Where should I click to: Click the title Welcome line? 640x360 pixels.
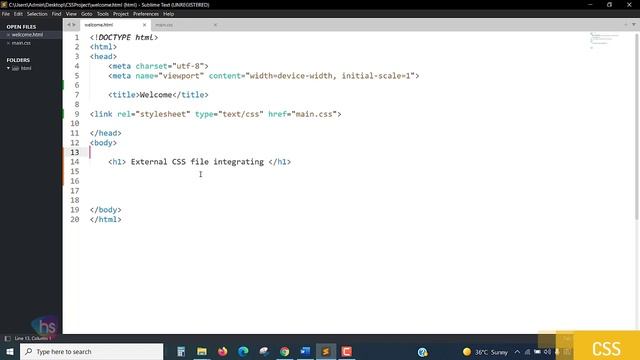[158, 95]
